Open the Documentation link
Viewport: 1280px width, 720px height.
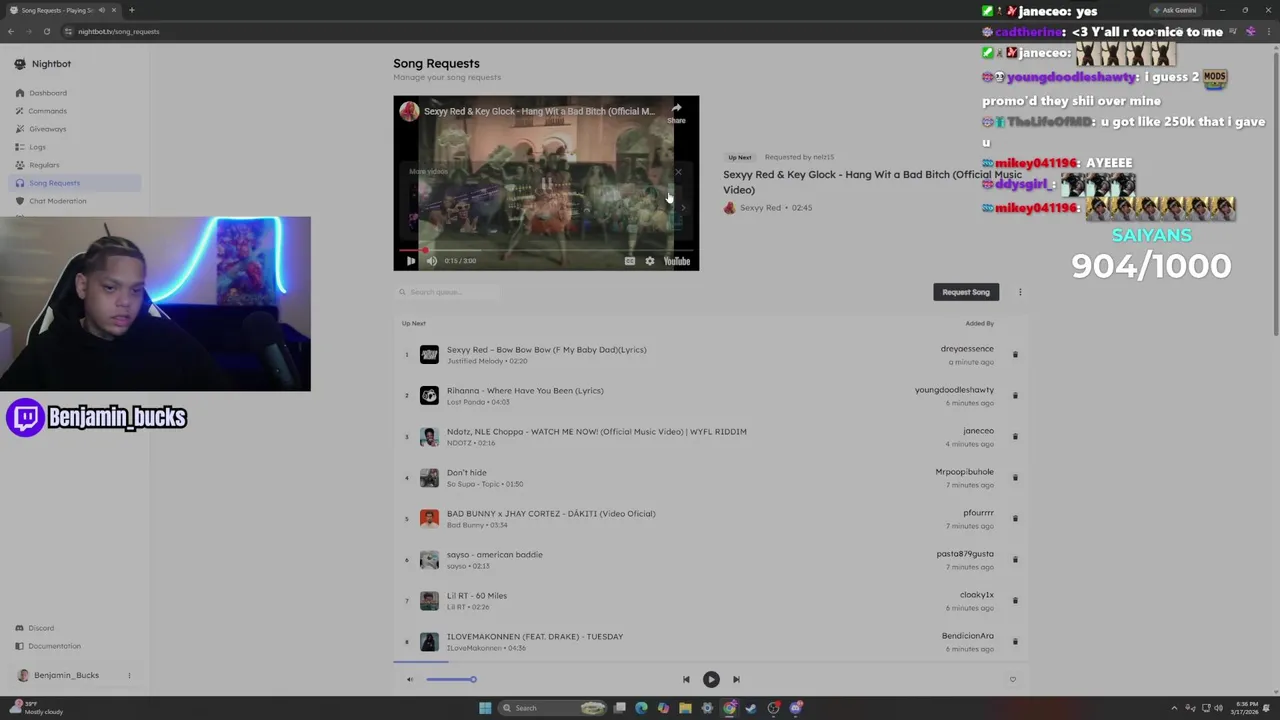[54, 646]
